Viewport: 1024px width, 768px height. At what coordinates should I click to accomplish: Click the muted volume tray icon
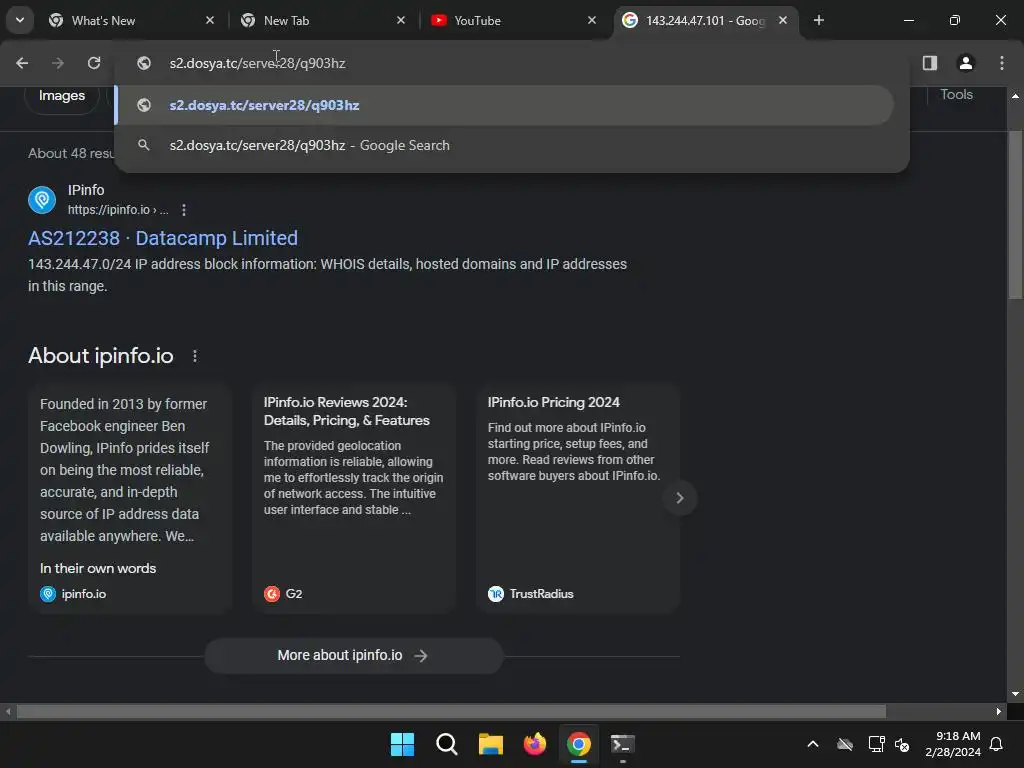(902, 744)
